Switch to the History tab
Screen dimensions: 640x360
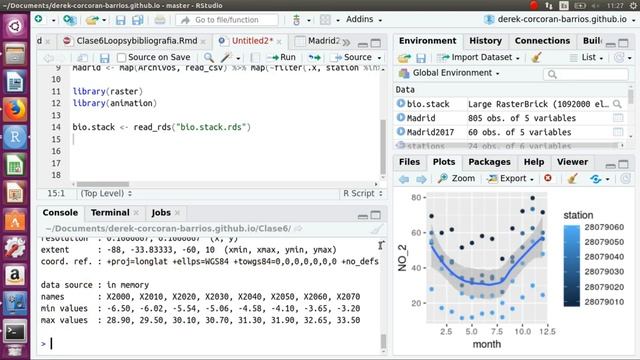click(x=485, y=41)
